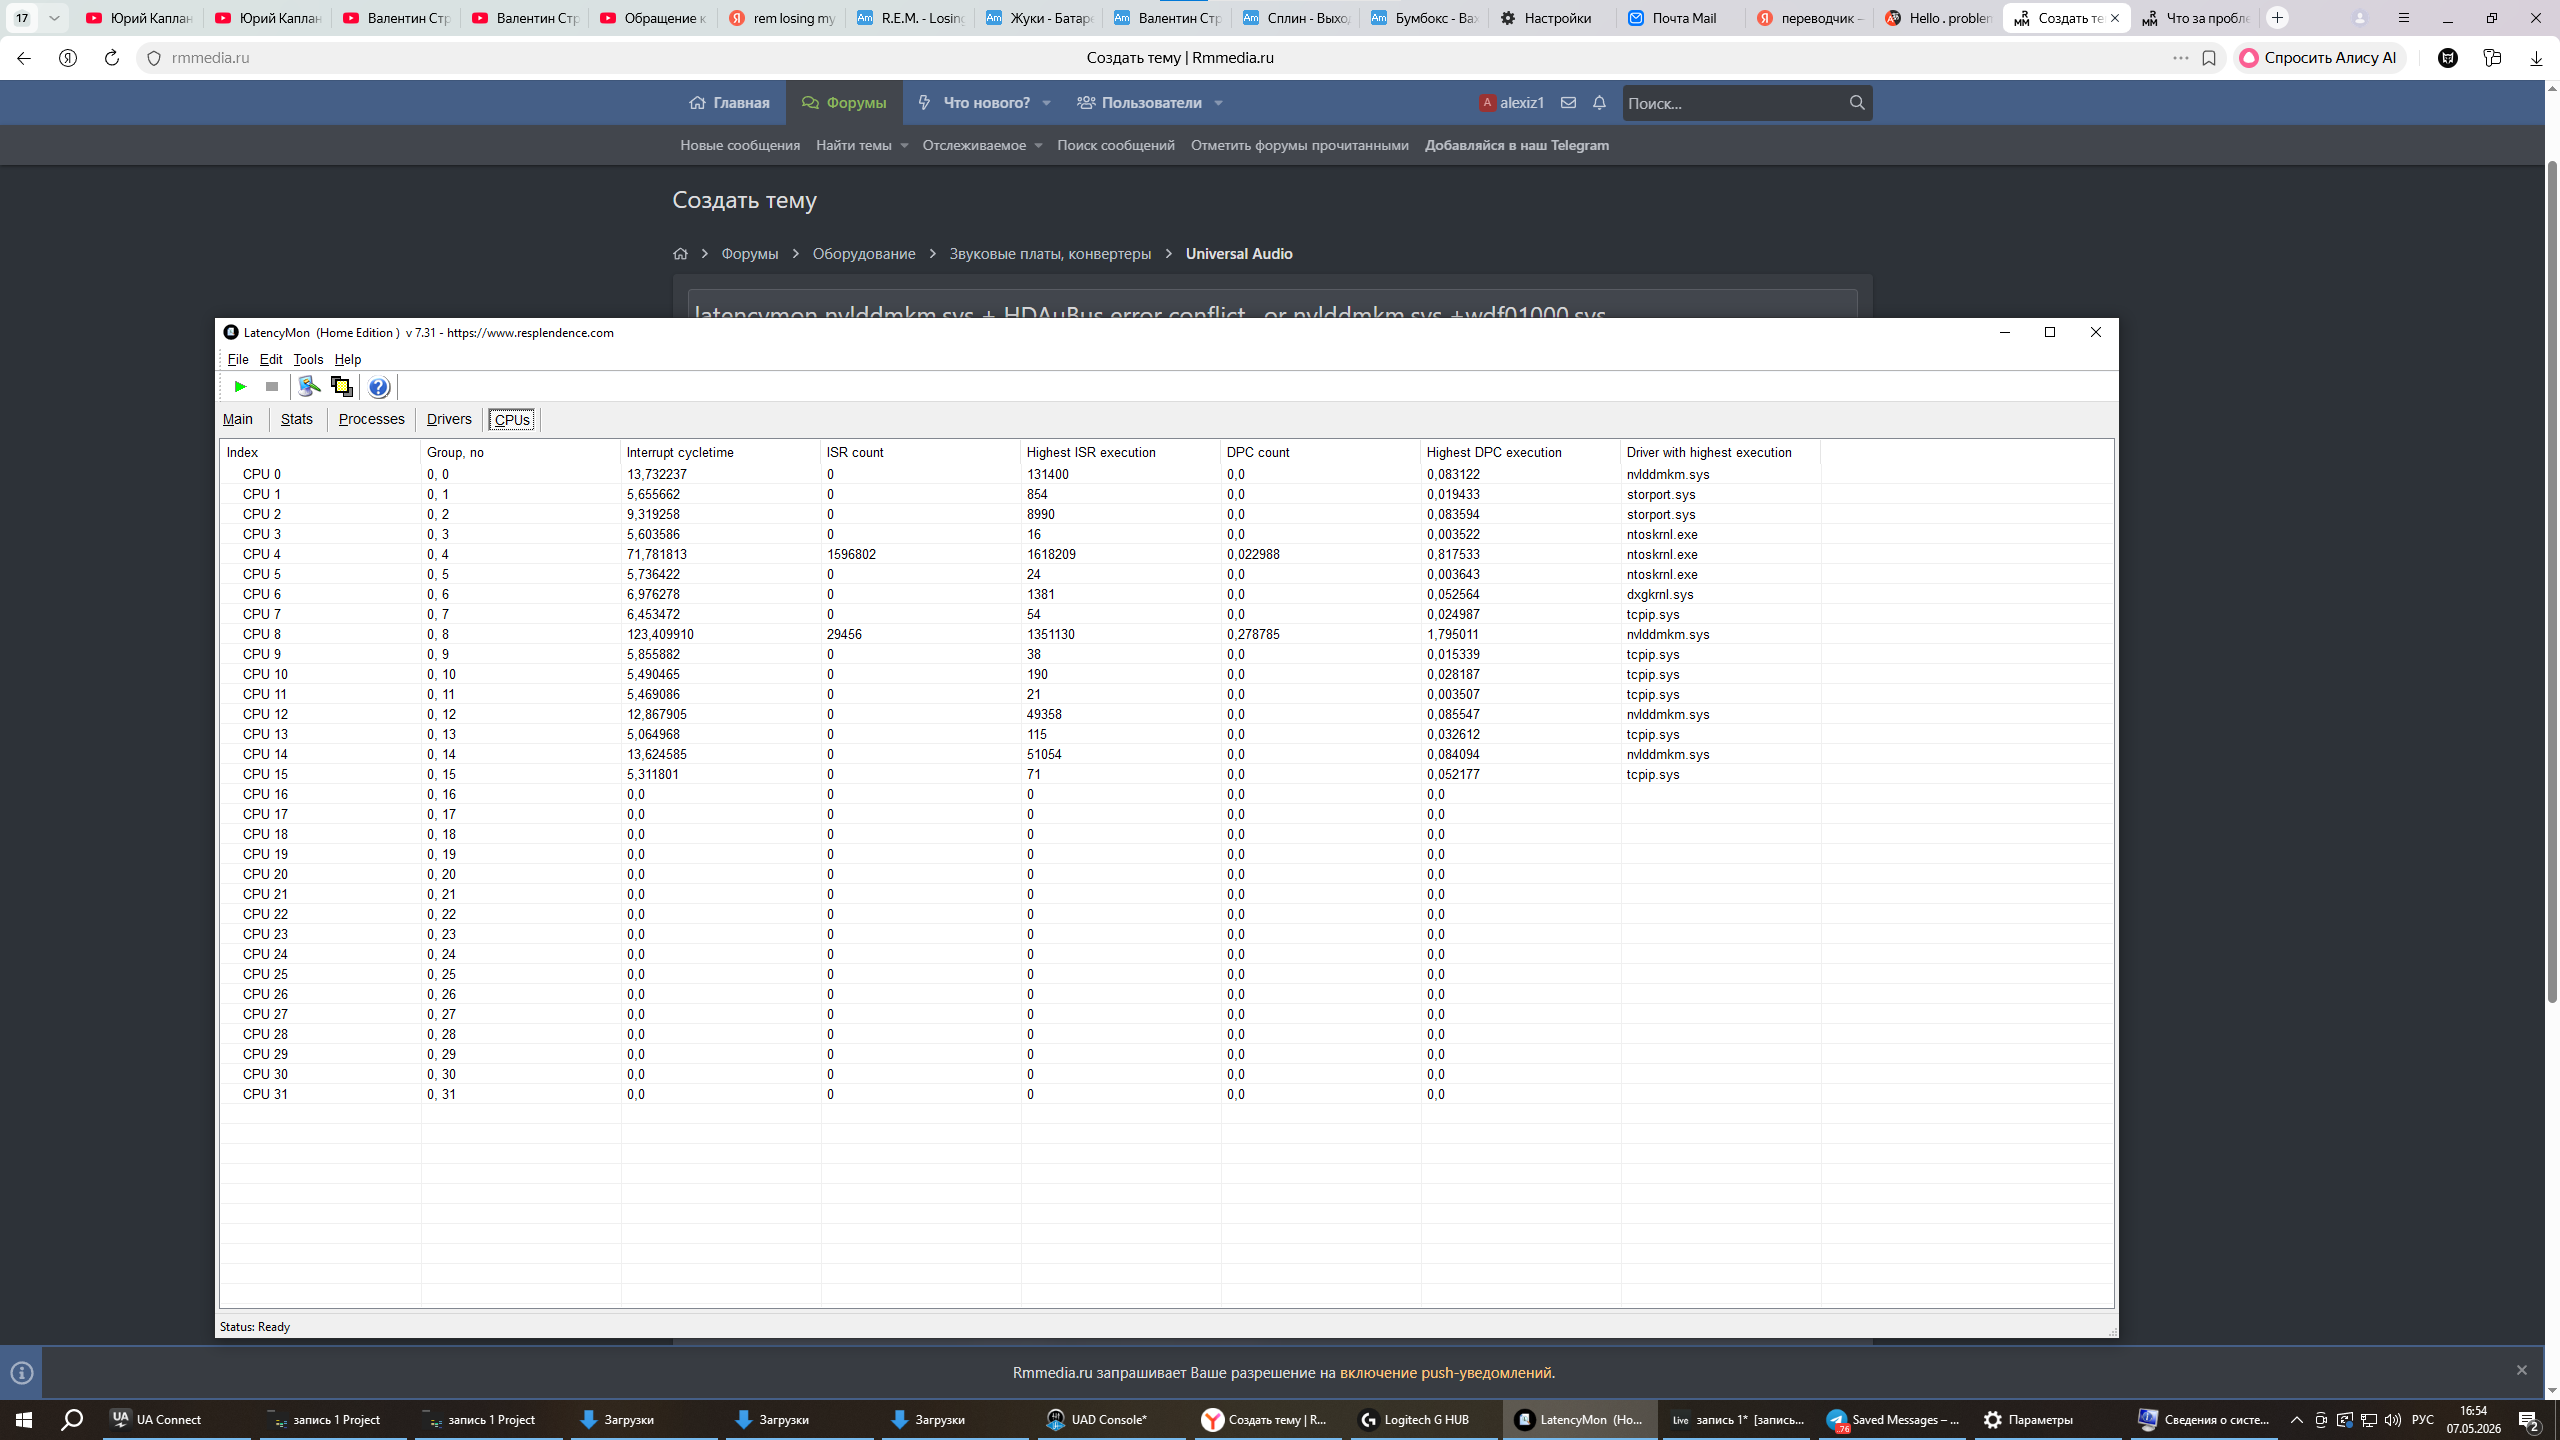Viewport: 2560px width, 1440px height.
Task: Open the Edit menu in LatencyMon
Action: pyautogui.click(x=271, y=359)
